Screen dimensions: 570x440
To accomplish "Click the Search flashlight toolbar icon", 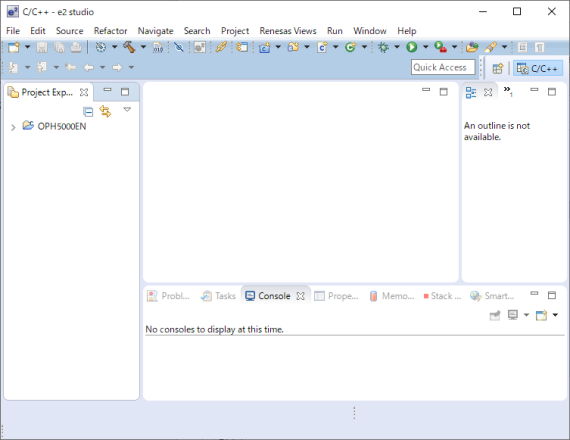I will [490, 47].
